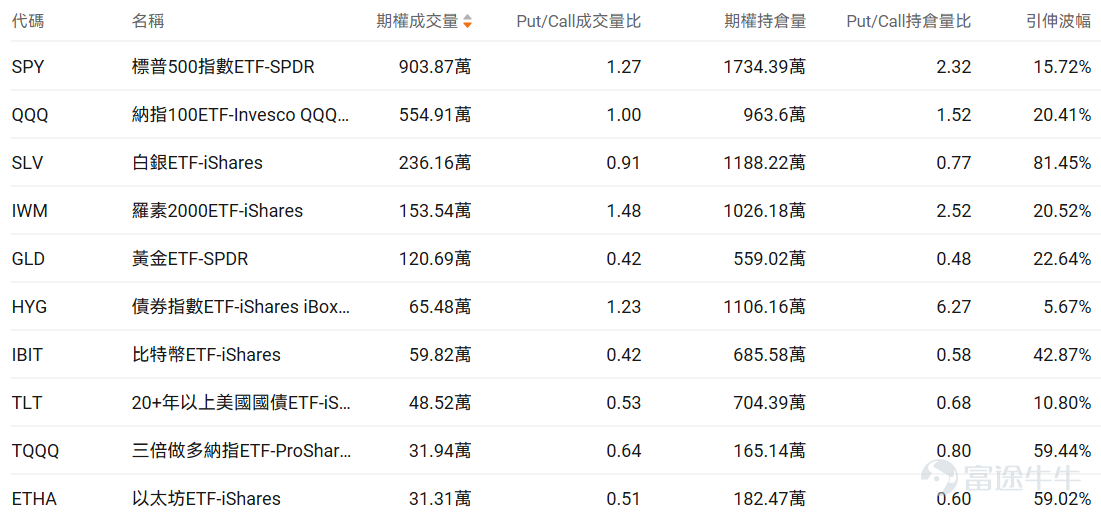Click SPY's implied volatility 15.72%
The image size is (1101, 514).
click(x=1062, y=67)
